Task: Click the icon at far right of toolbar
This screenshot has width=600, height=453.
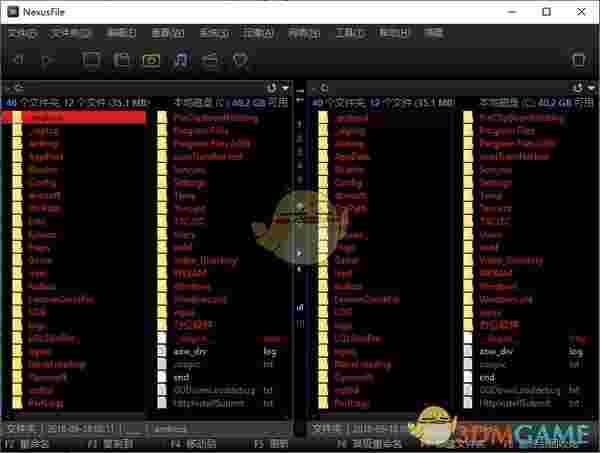Action: click(579, 60)
